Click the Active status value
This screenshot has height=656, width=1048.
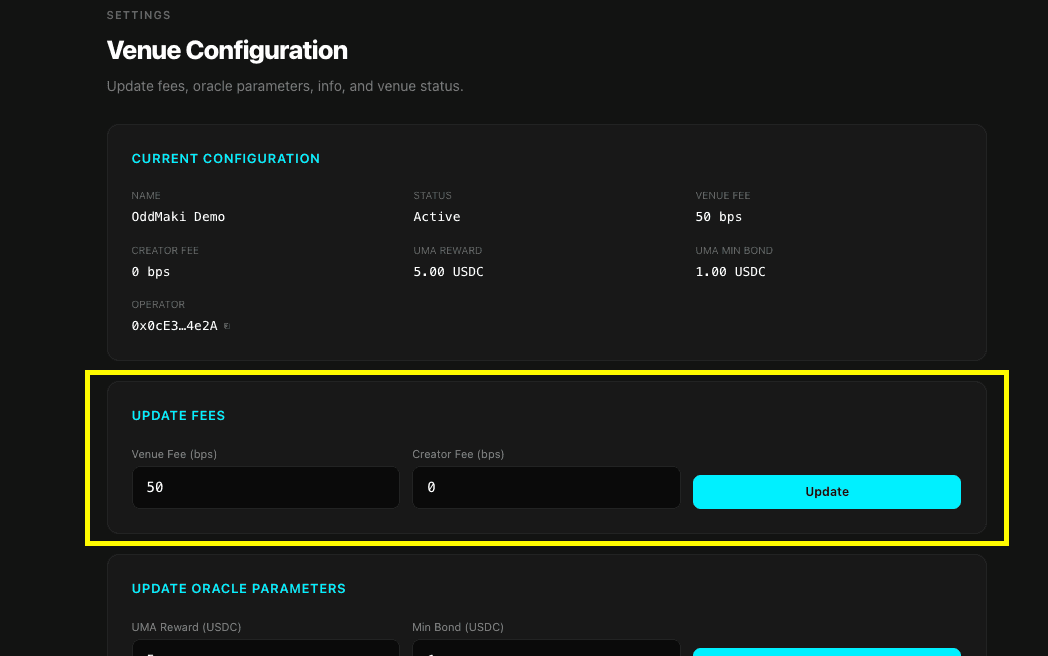click(436, 217)
